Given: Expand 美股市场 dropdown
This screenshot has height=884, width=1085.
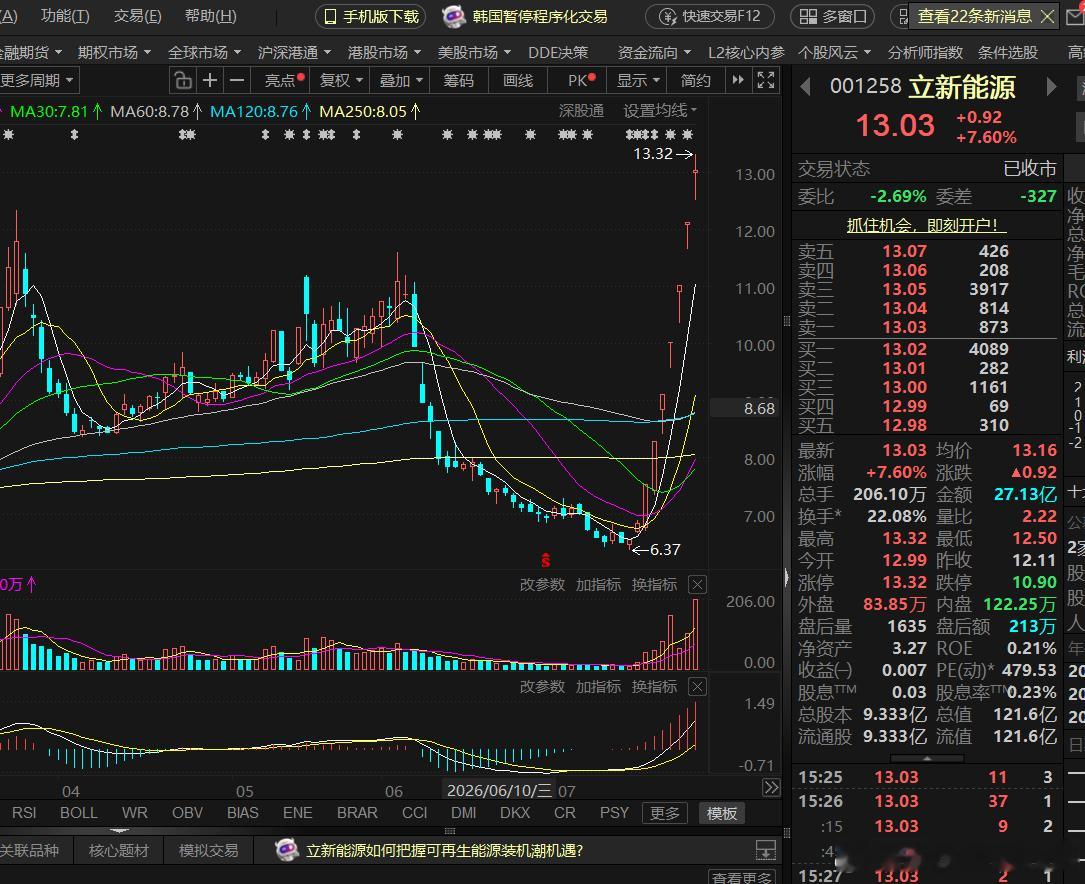Looking at the screenshot, I should point(474,53).
